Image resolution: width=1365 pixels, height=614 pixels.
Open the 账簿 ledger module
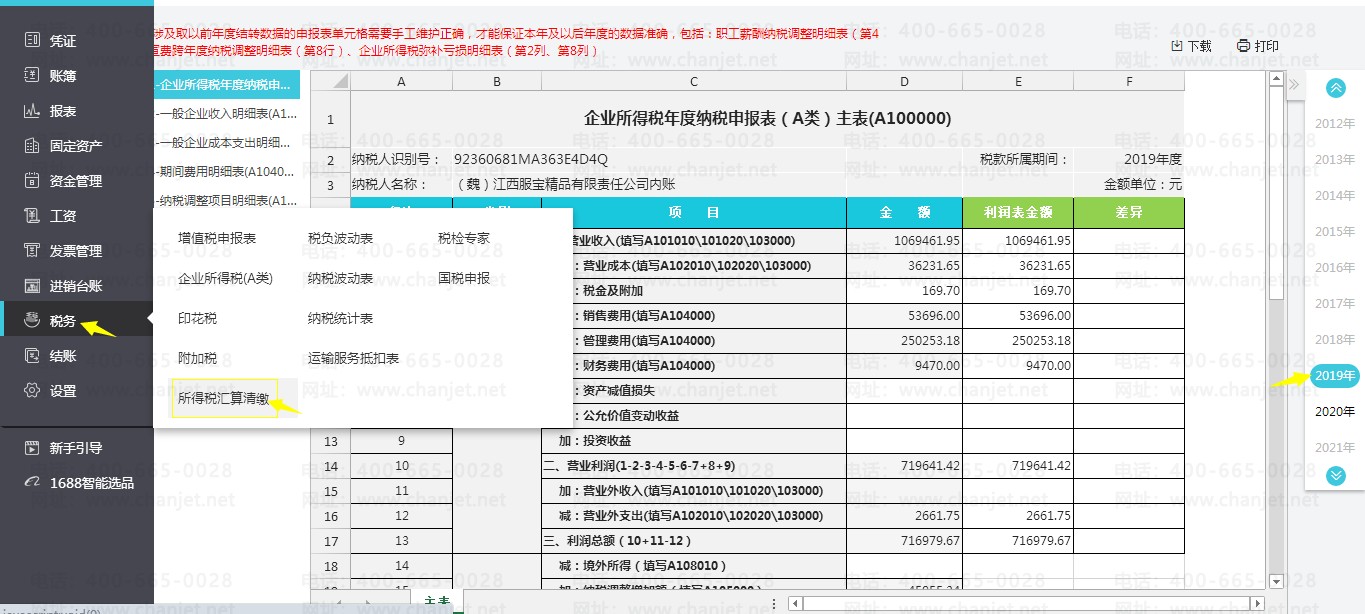63,76
